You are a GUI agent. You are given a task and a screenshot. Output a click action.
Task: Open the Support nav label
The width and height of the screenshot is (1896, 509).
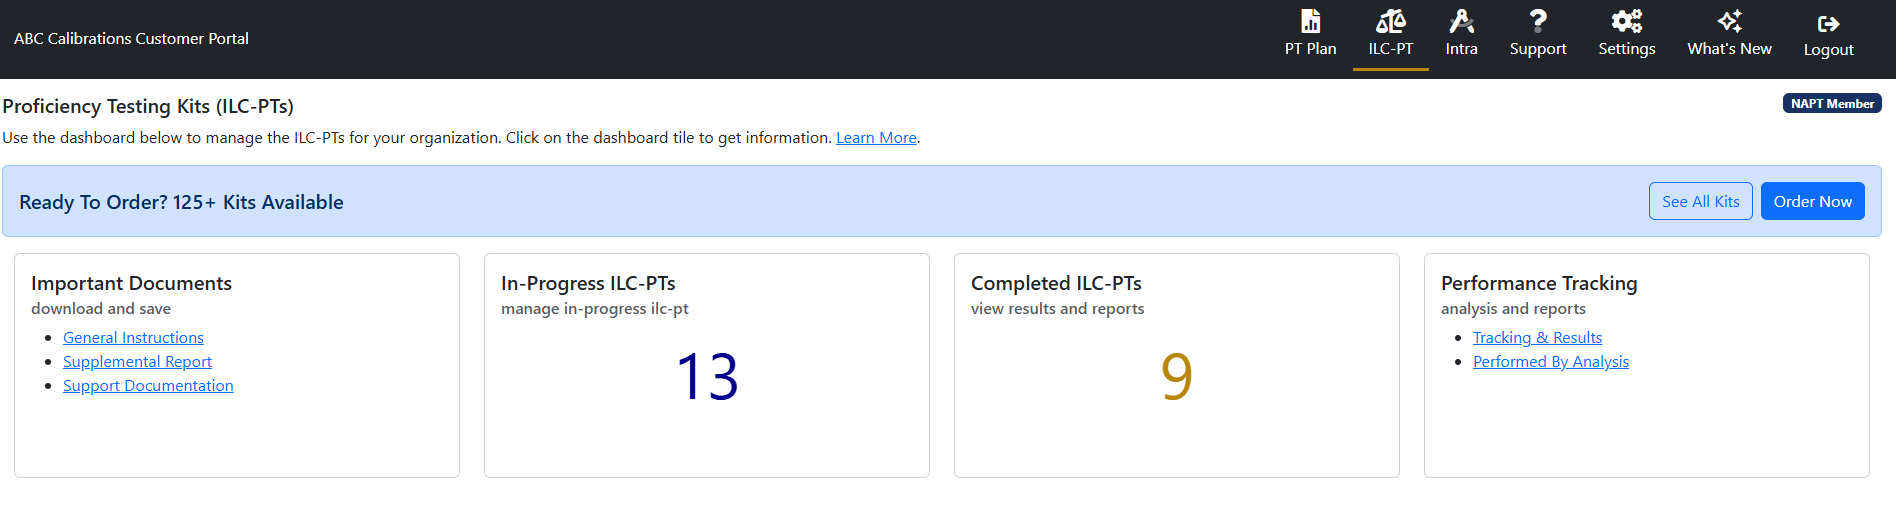tap(1538, 49)
